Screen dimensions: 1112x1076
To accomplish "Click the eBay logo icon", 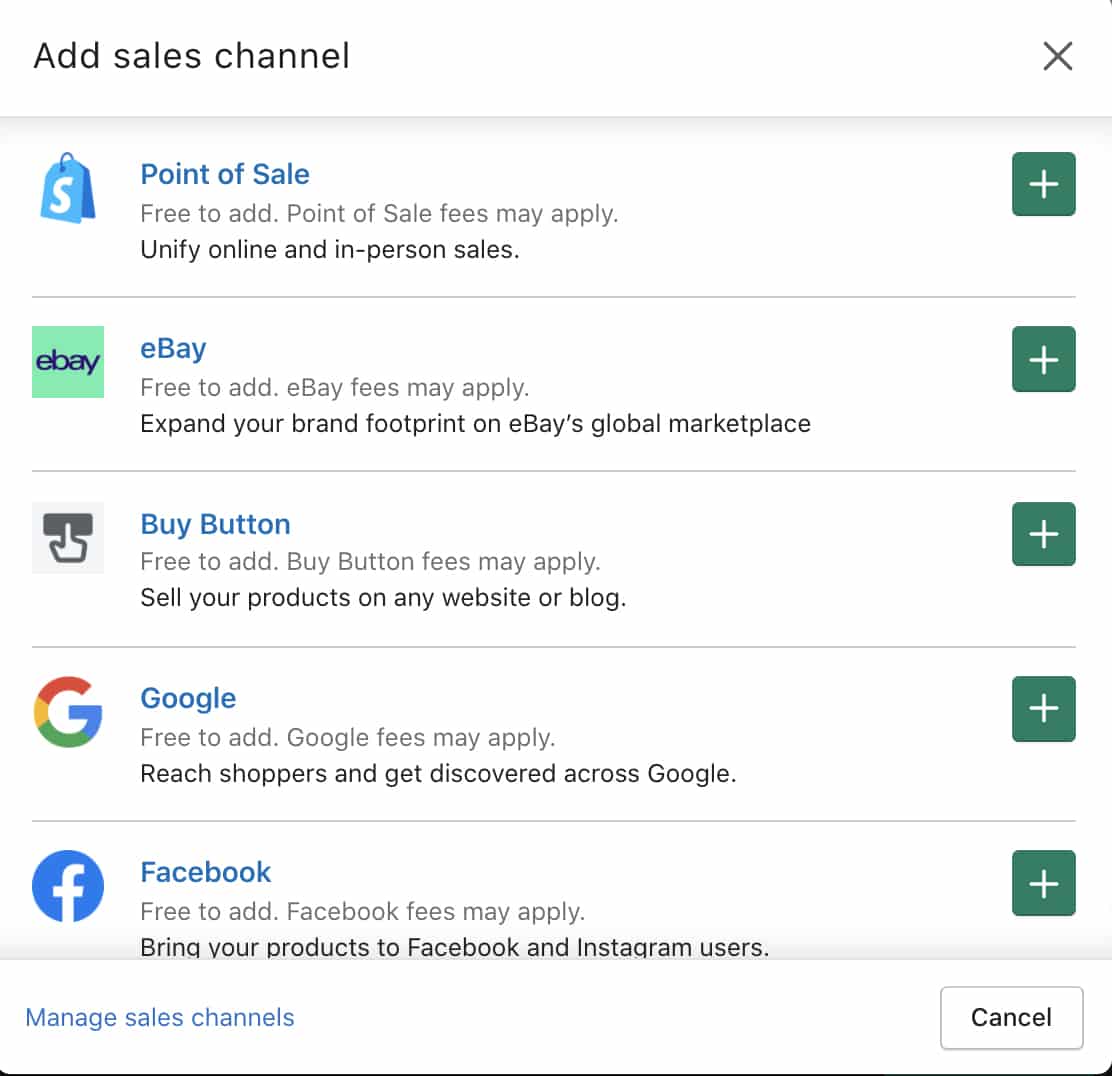I will tap(68, 362).
